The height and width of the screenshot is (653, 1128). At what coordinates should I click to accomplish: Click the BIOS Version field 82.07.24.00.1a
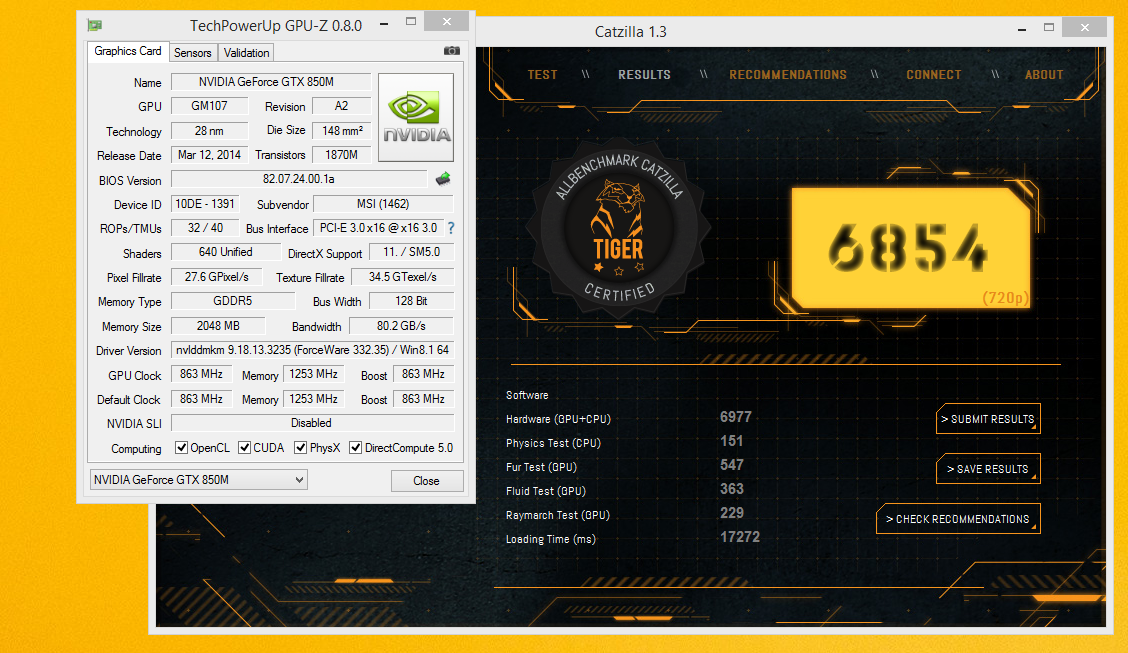[299, 179]
